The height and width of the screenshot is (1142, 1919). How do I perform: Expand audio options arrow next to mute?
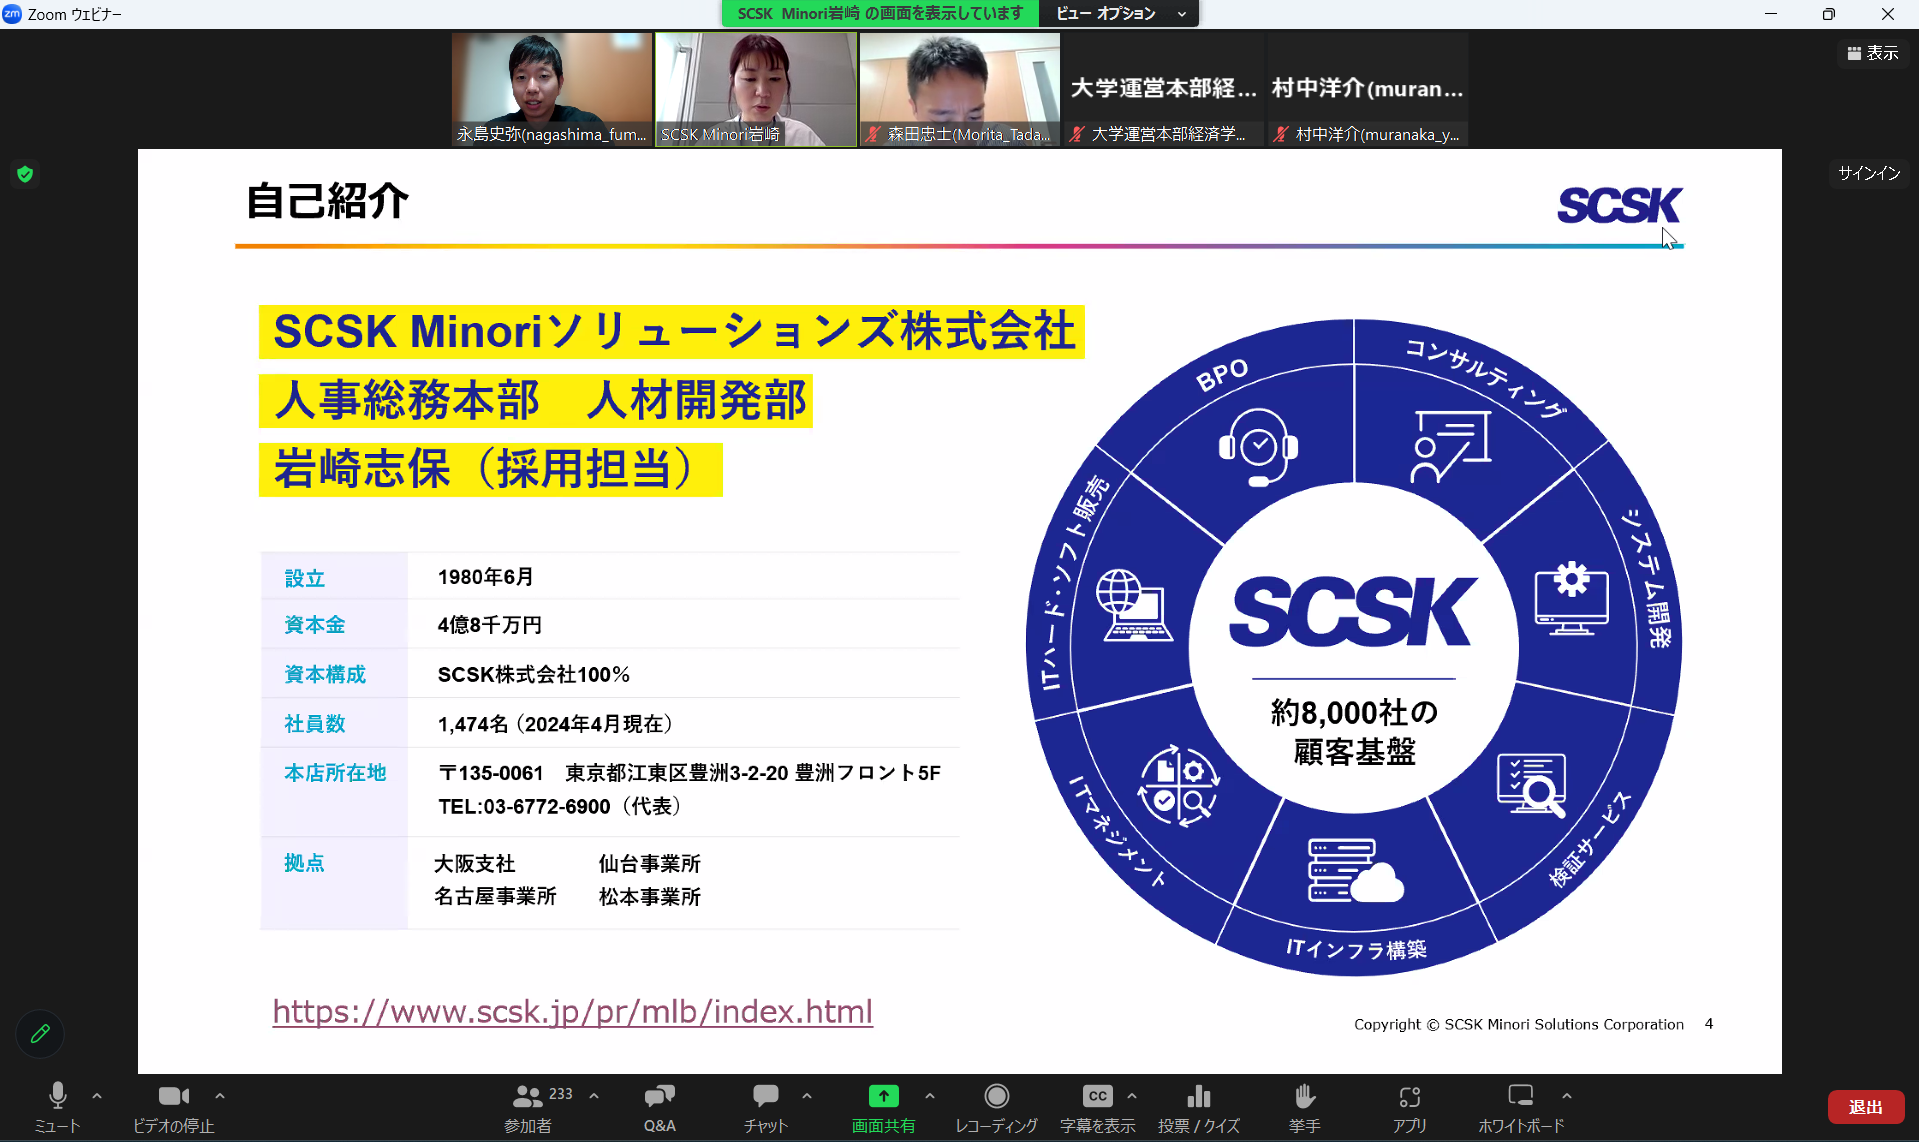point(97,1096)
